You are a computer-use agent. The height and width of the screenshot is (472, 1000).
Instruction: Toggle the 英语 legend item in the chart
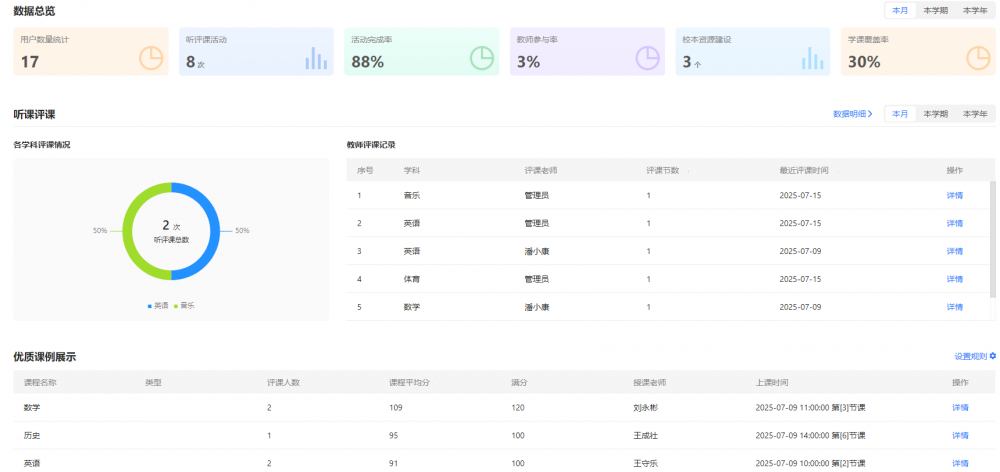click(158, 305)
